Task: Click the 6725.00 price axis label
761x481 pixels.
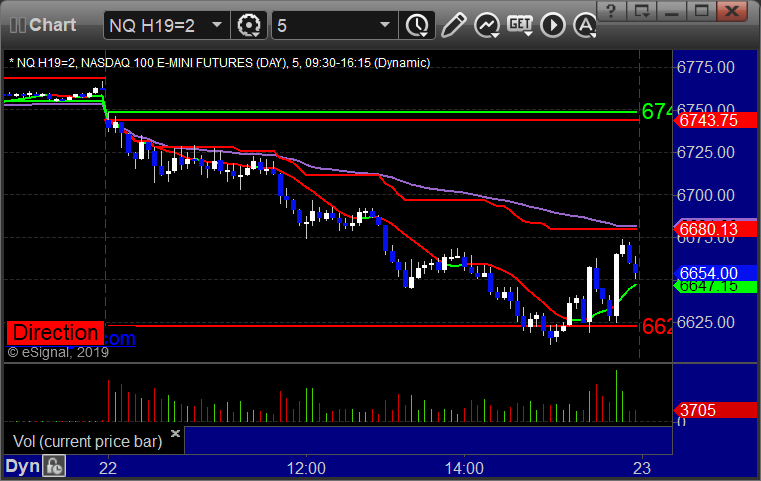Action: point(706,152)
